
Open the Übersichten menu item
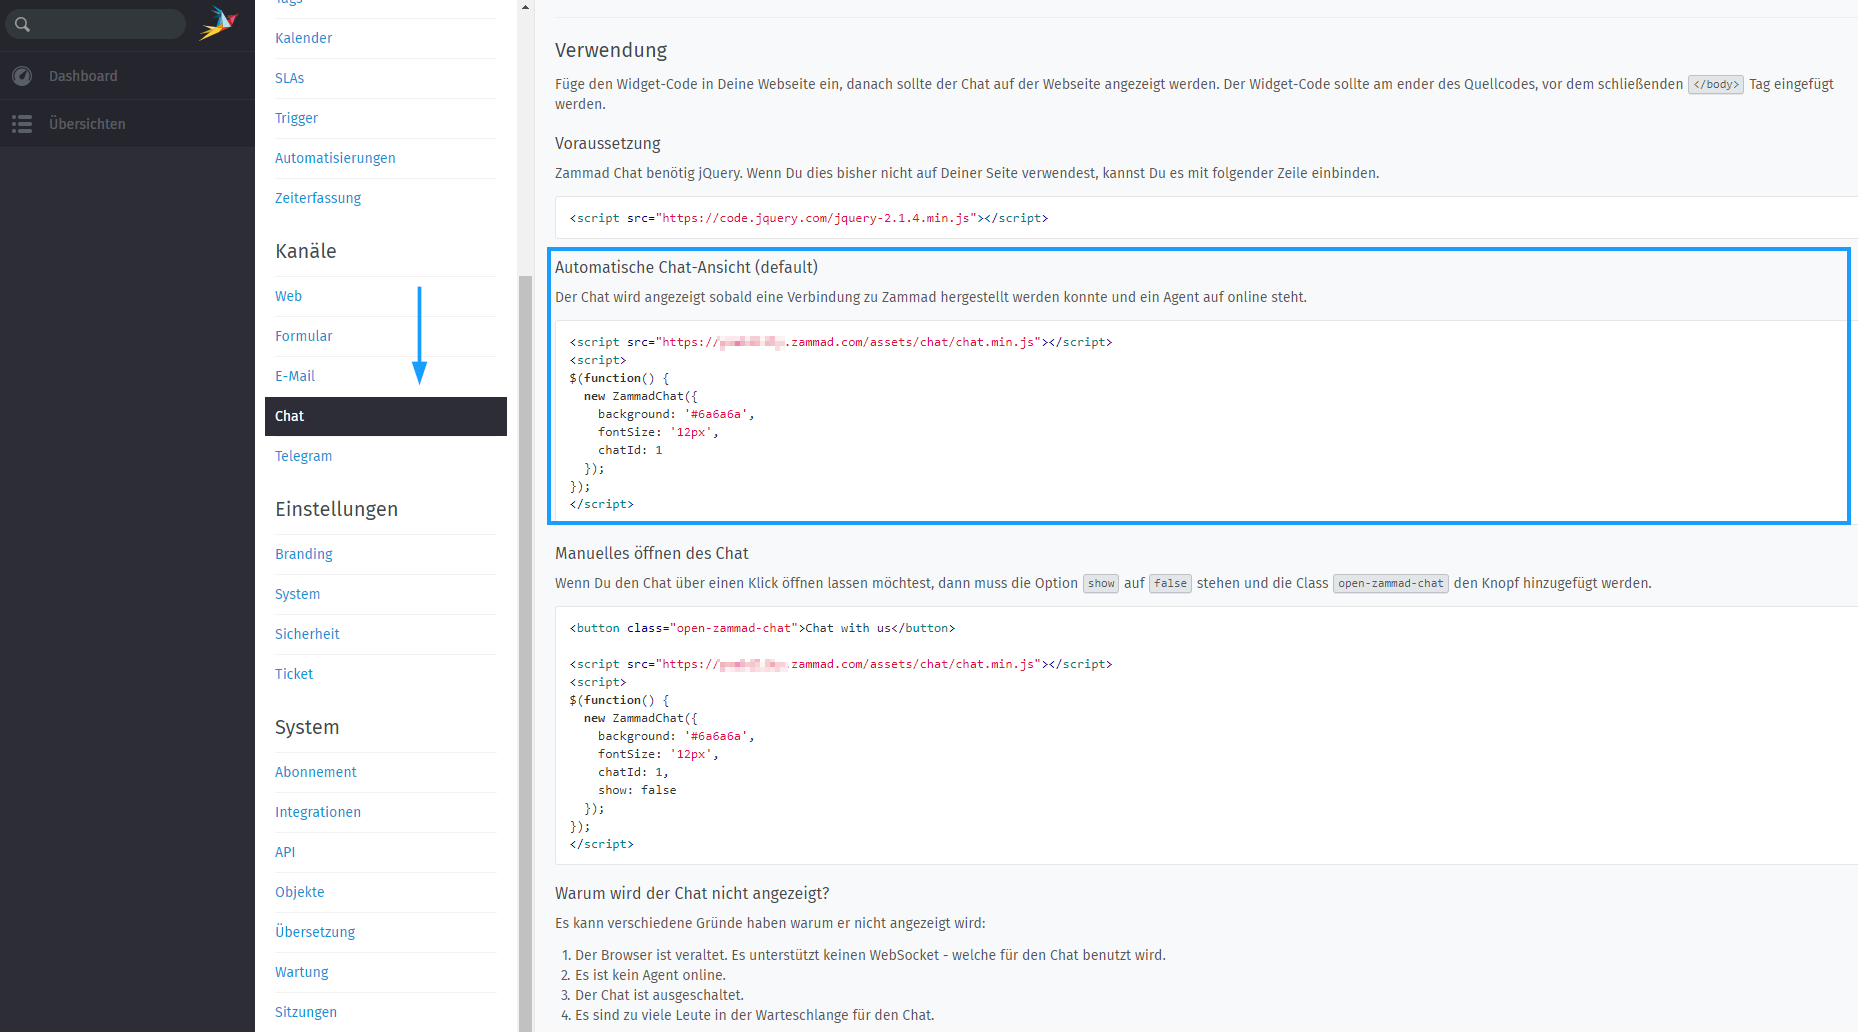(x=127, y=124)
